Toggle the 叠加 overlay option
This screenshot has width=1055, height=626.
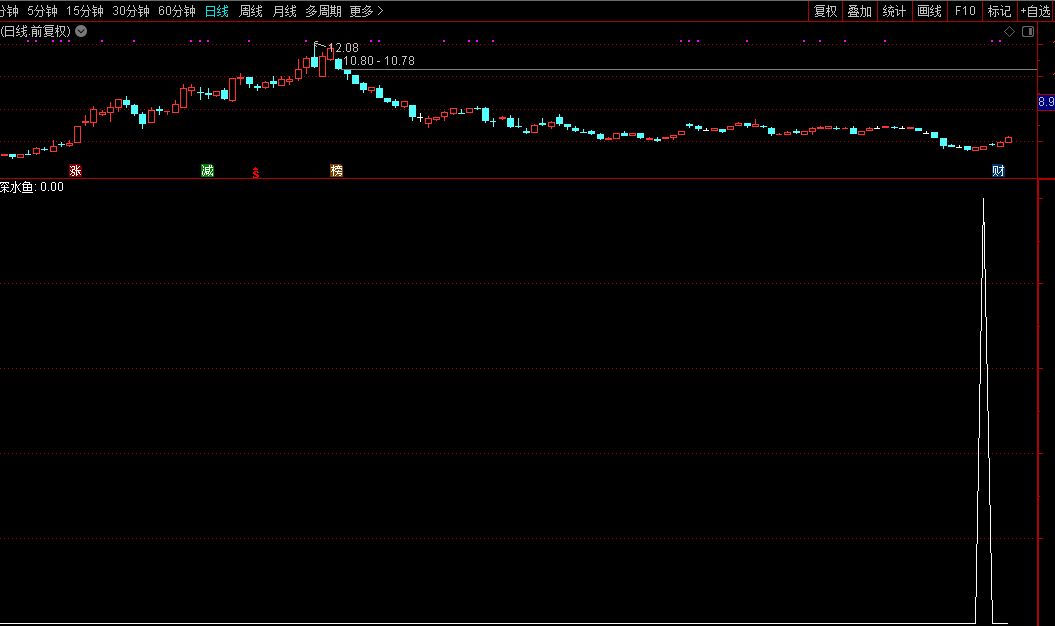(859, 11)
